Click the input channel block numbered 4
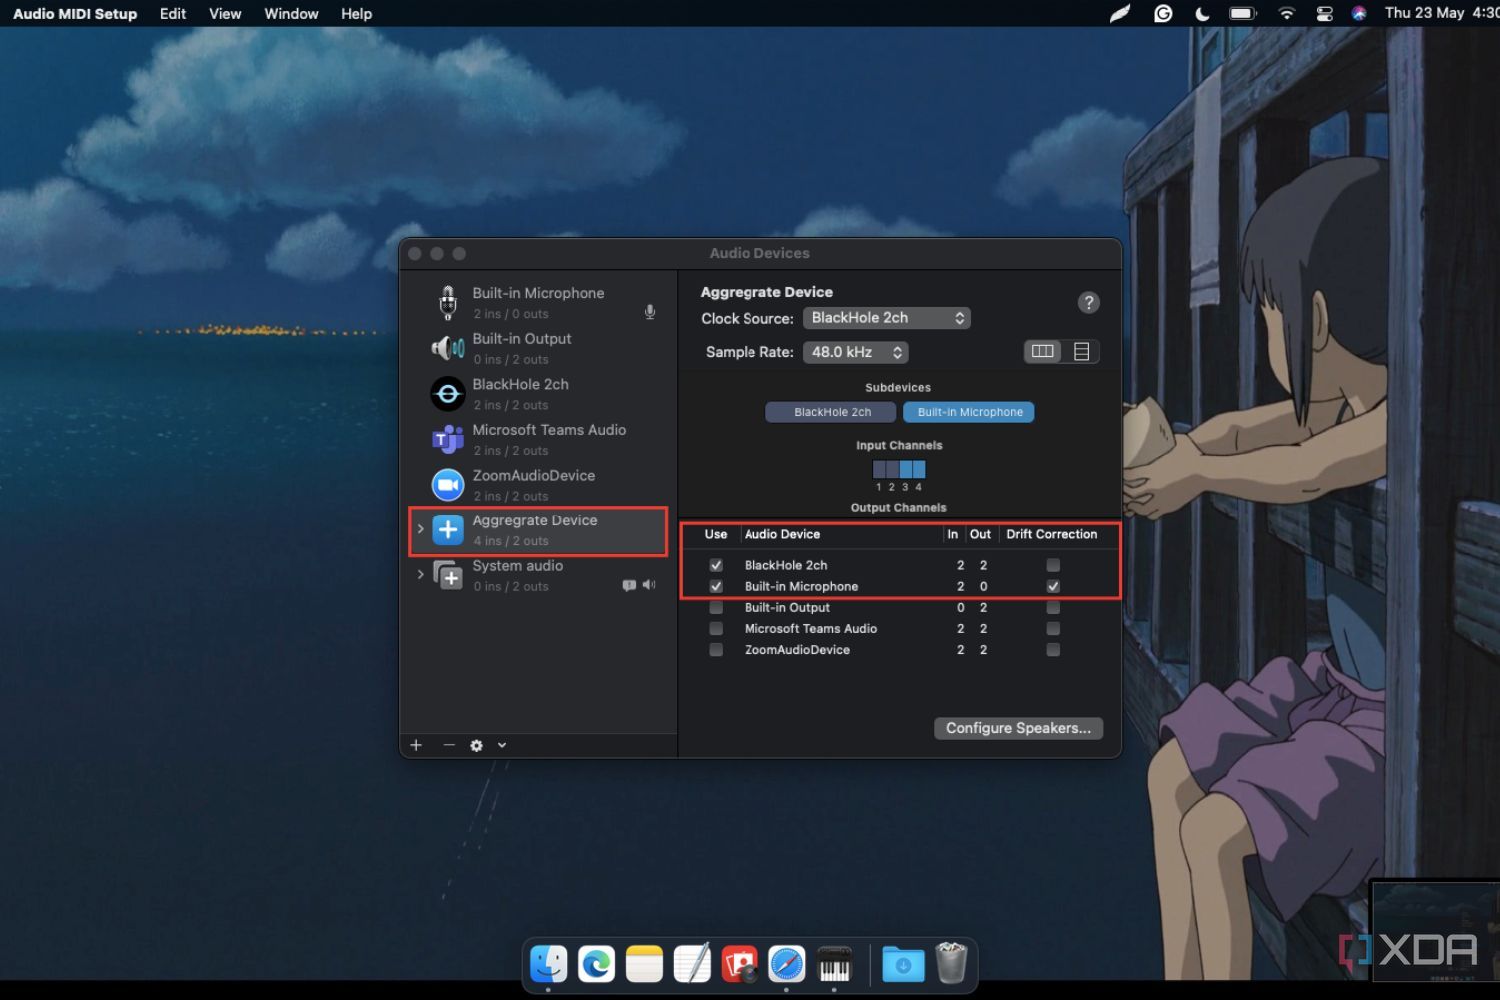Screen dimensions: 1500x1000 pos(919,469)
